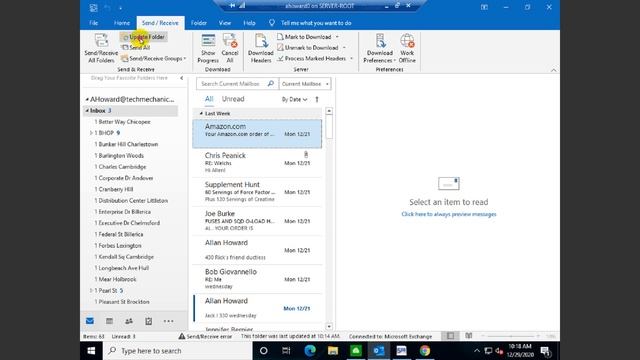Toggle sort order arrow

[317, 99]
